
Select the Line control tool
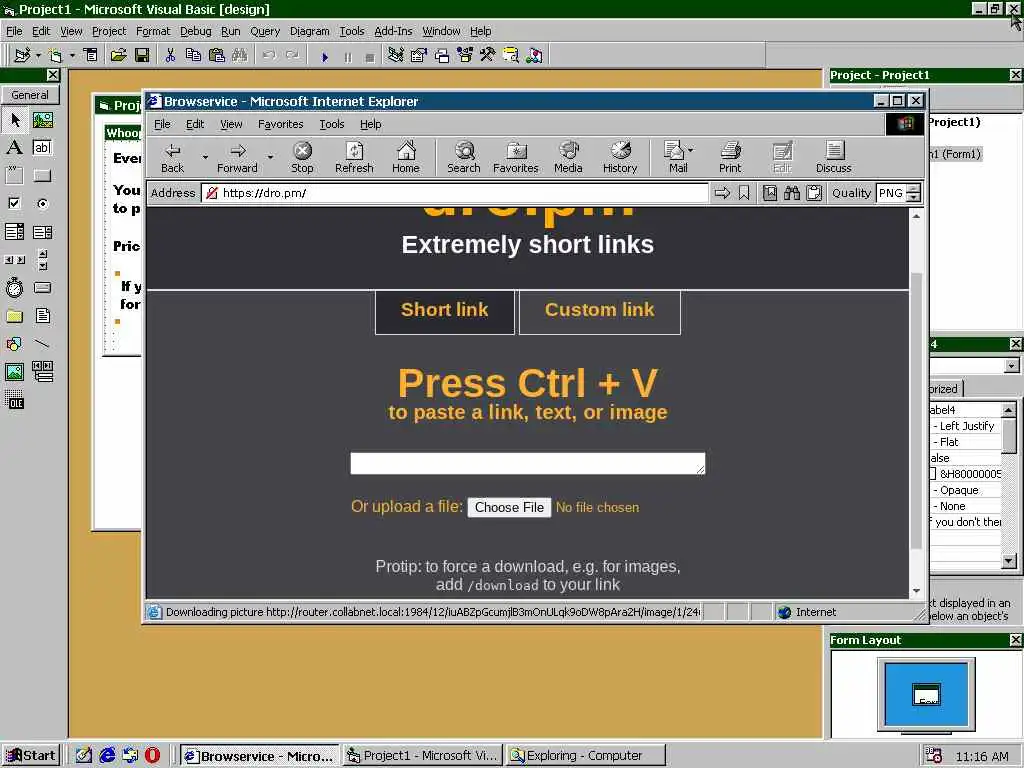coord(42,344)
